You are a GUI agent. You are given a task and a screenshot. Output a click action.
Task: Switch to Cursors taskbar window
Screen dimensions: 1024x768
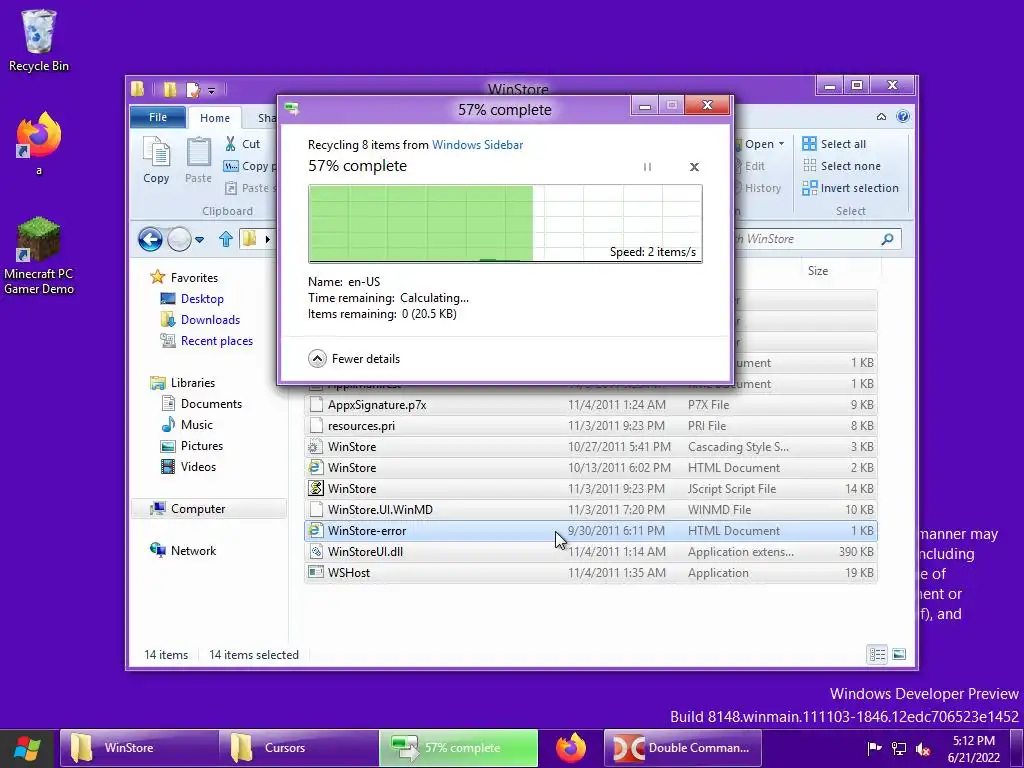pos(299,748)
